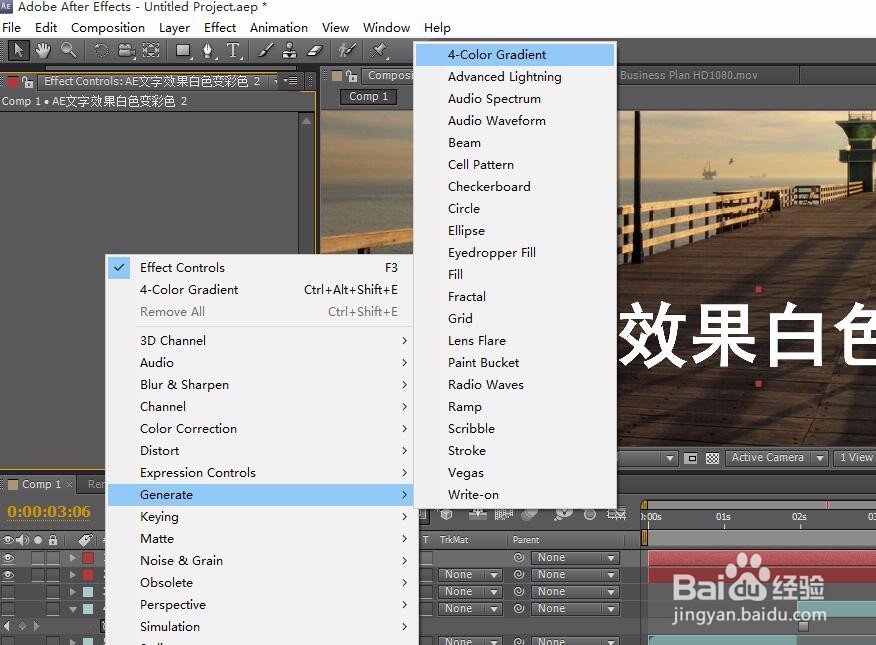Select the Hand tool

tap(43, 50)
